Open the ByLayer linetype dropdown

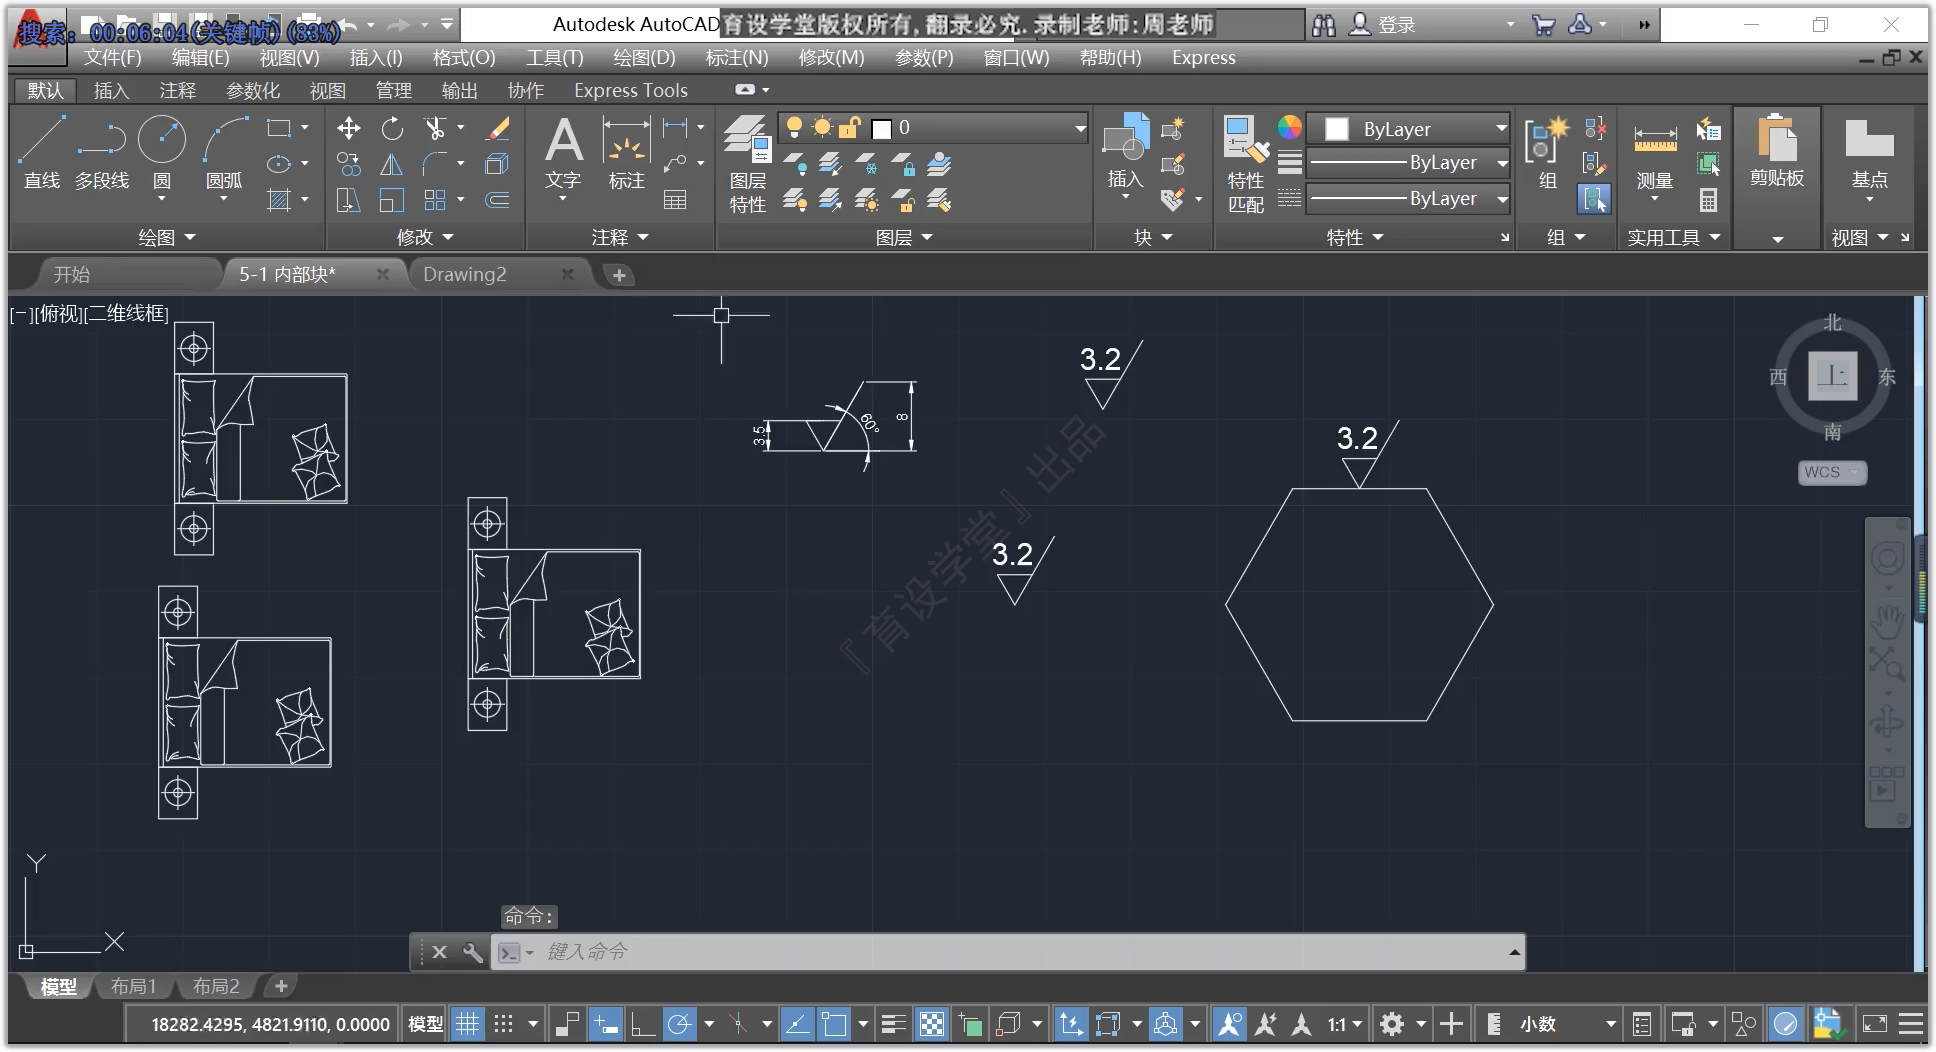tap(1501, 199)
